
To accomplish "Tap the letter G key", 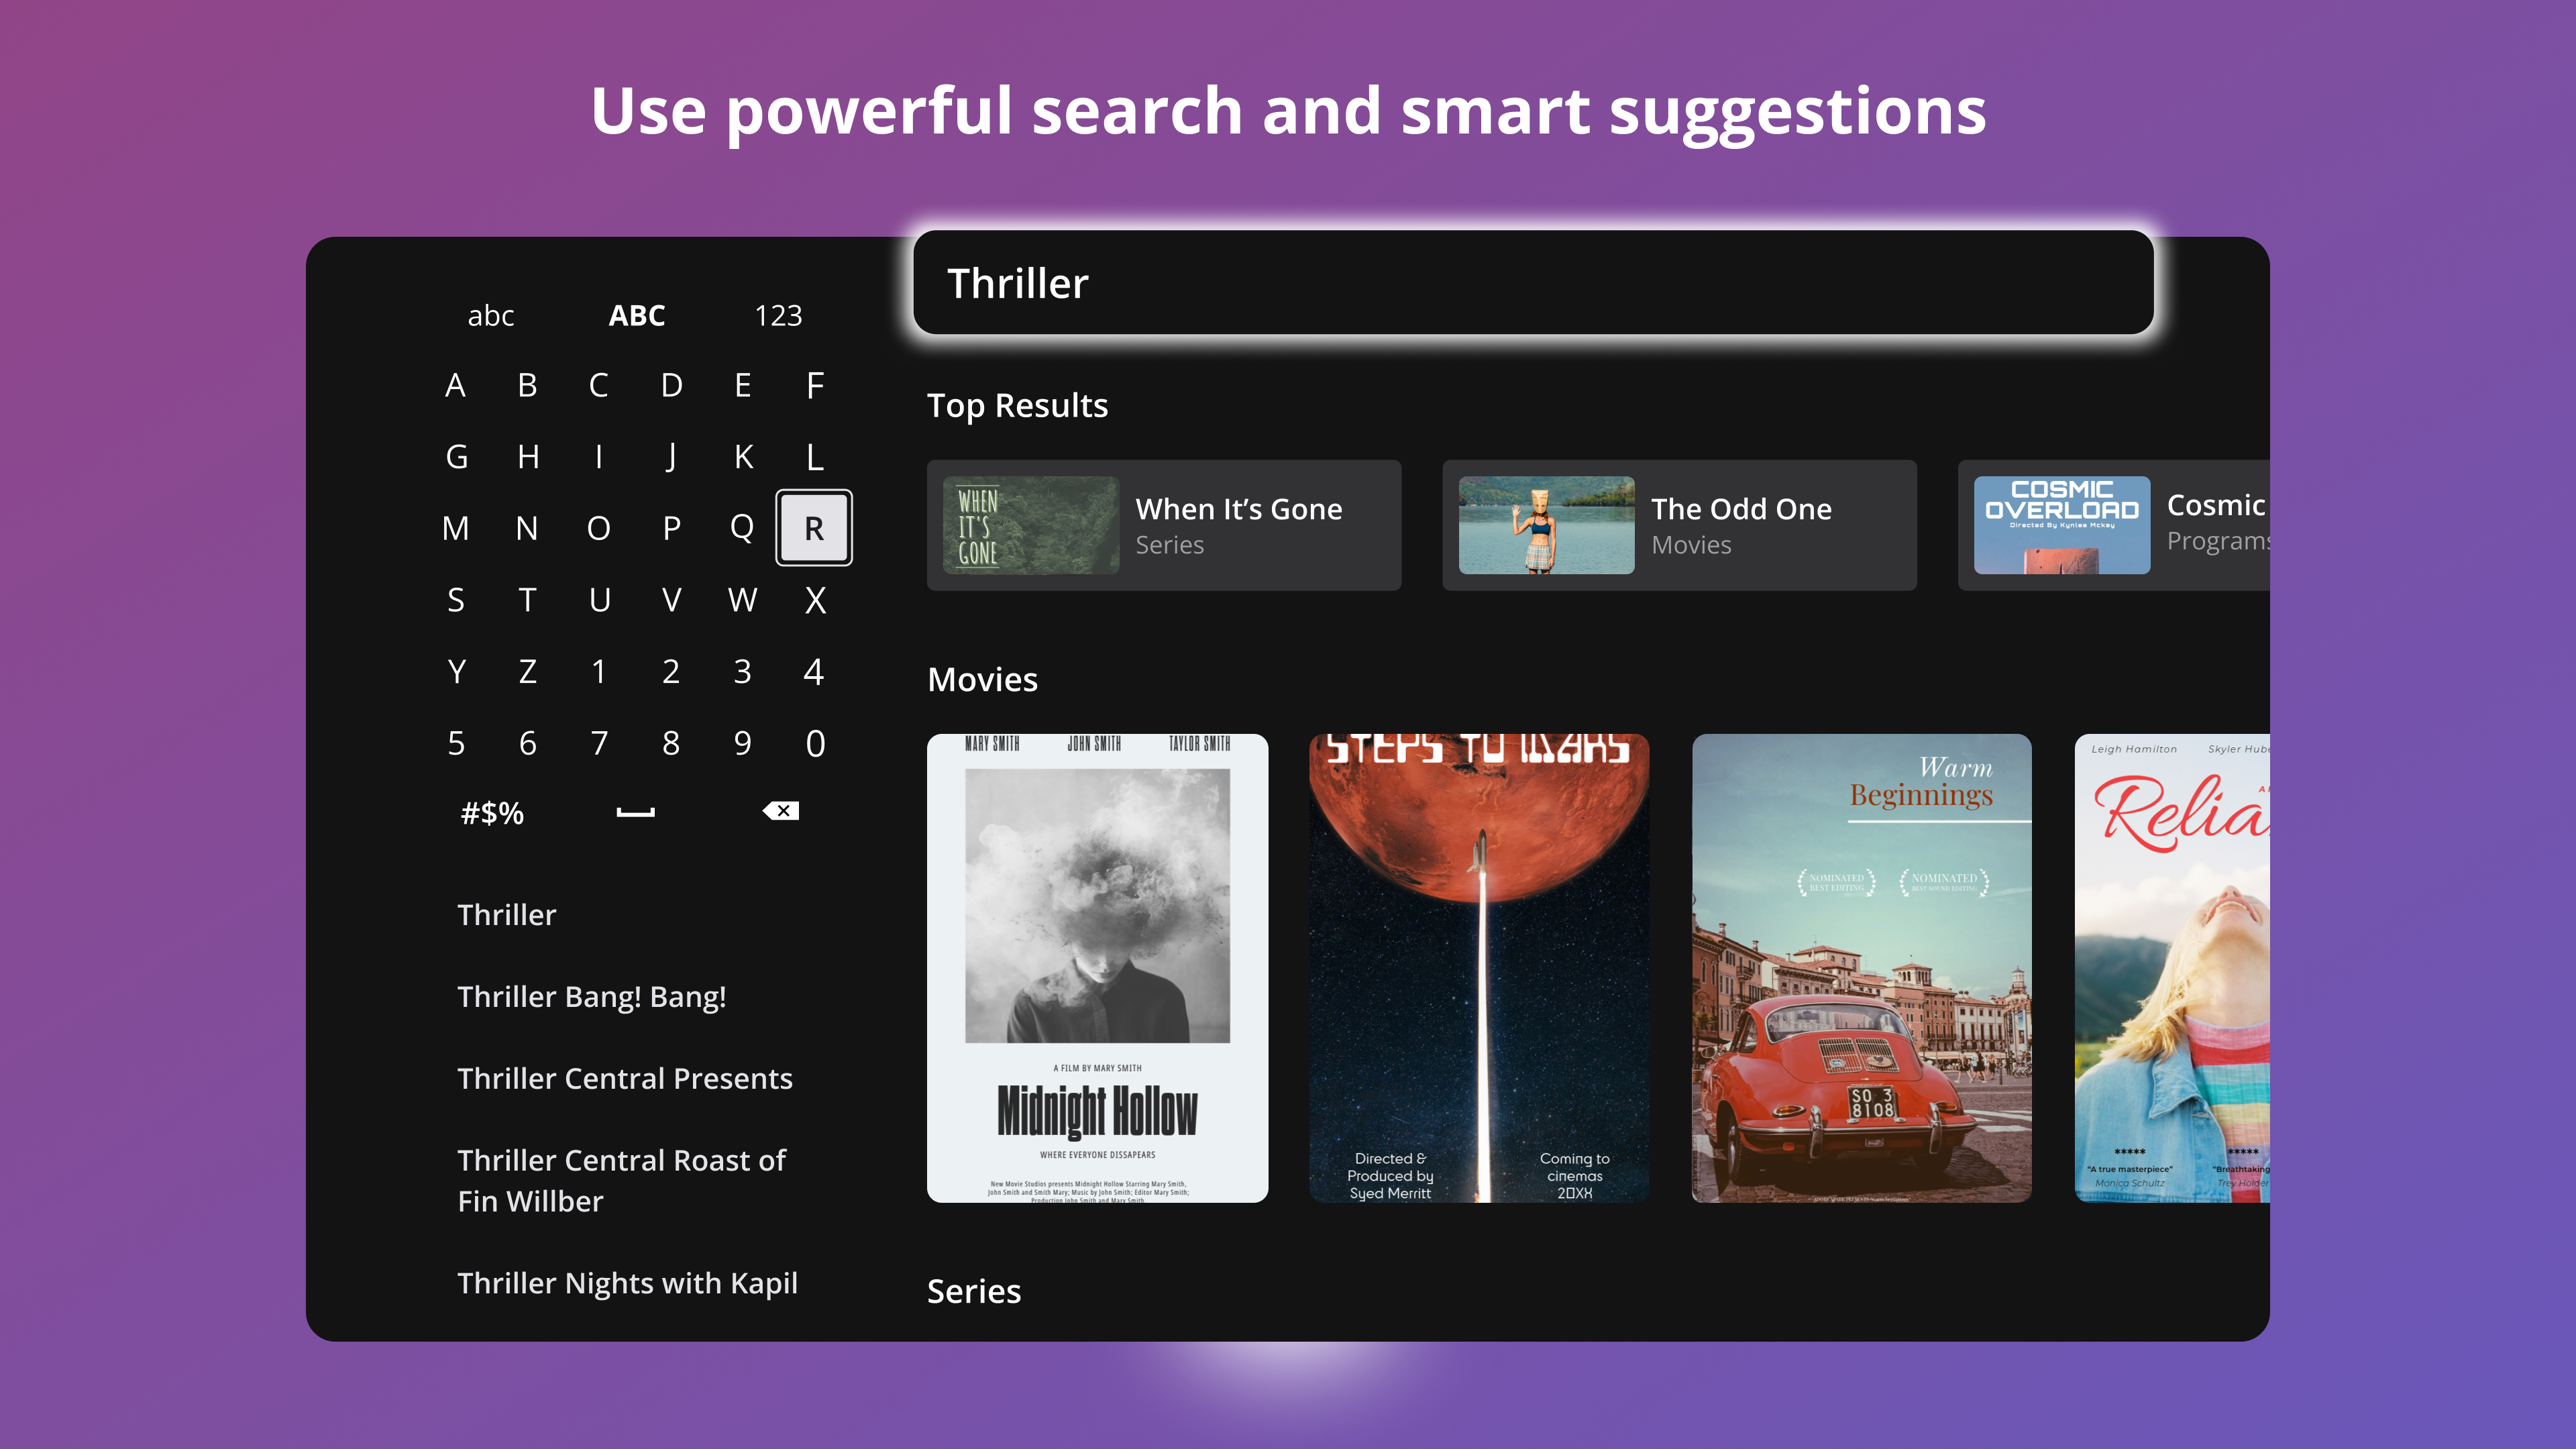I will click(456, 457).
